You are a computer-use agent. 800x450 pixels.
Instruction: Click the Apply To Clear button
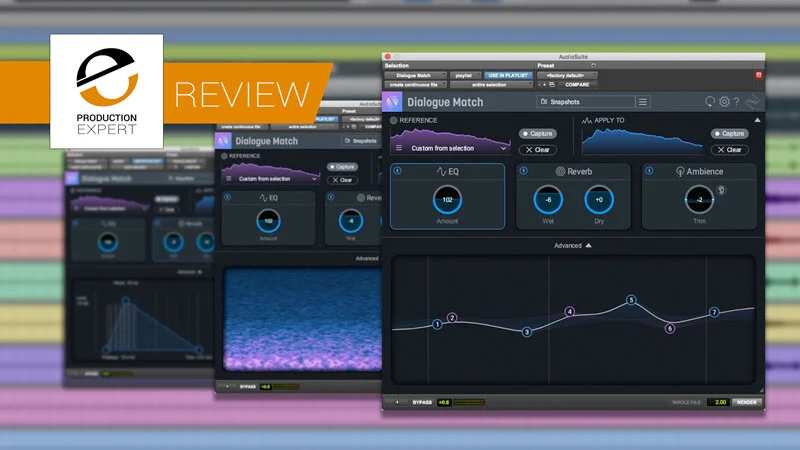pyautogui.click(x=730, y=150)
